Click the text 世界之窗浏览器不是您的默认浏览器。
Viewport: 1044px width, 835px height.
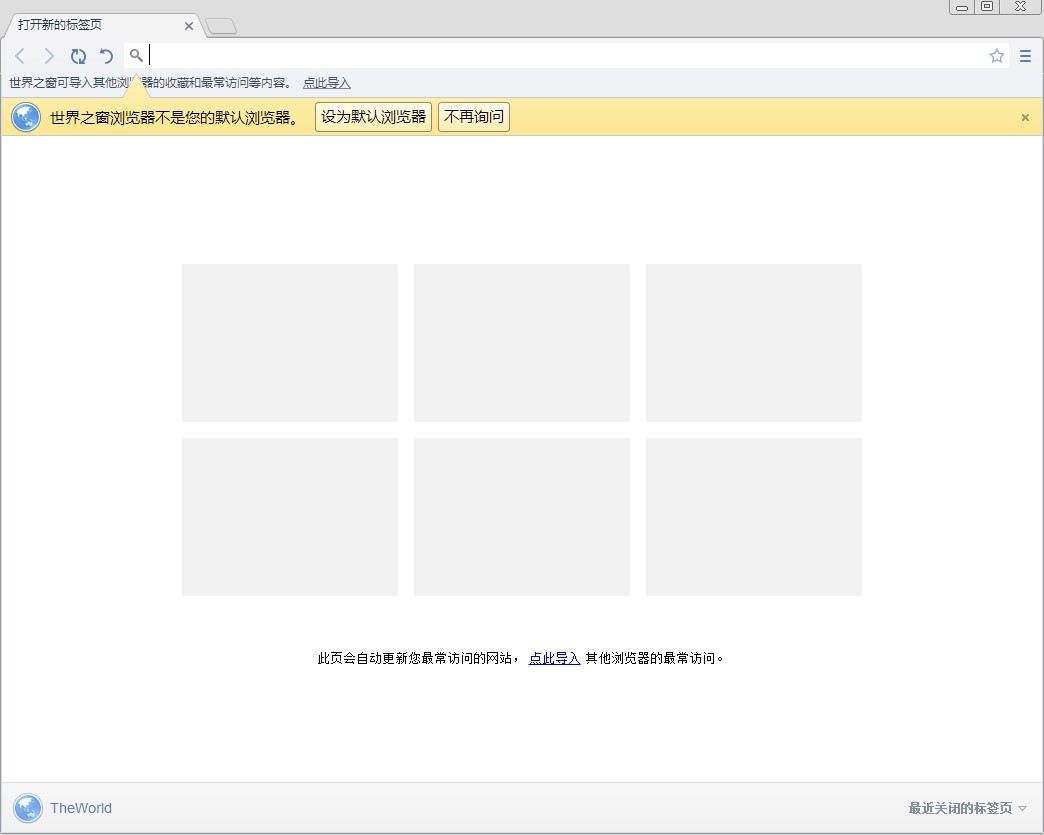[x=175, y=118]
